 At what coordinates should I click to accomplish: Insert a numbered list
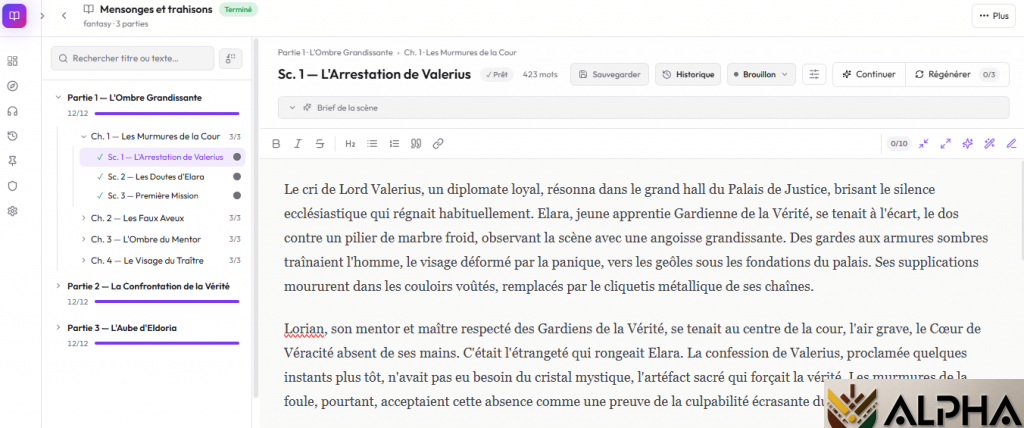pos(394,144)
